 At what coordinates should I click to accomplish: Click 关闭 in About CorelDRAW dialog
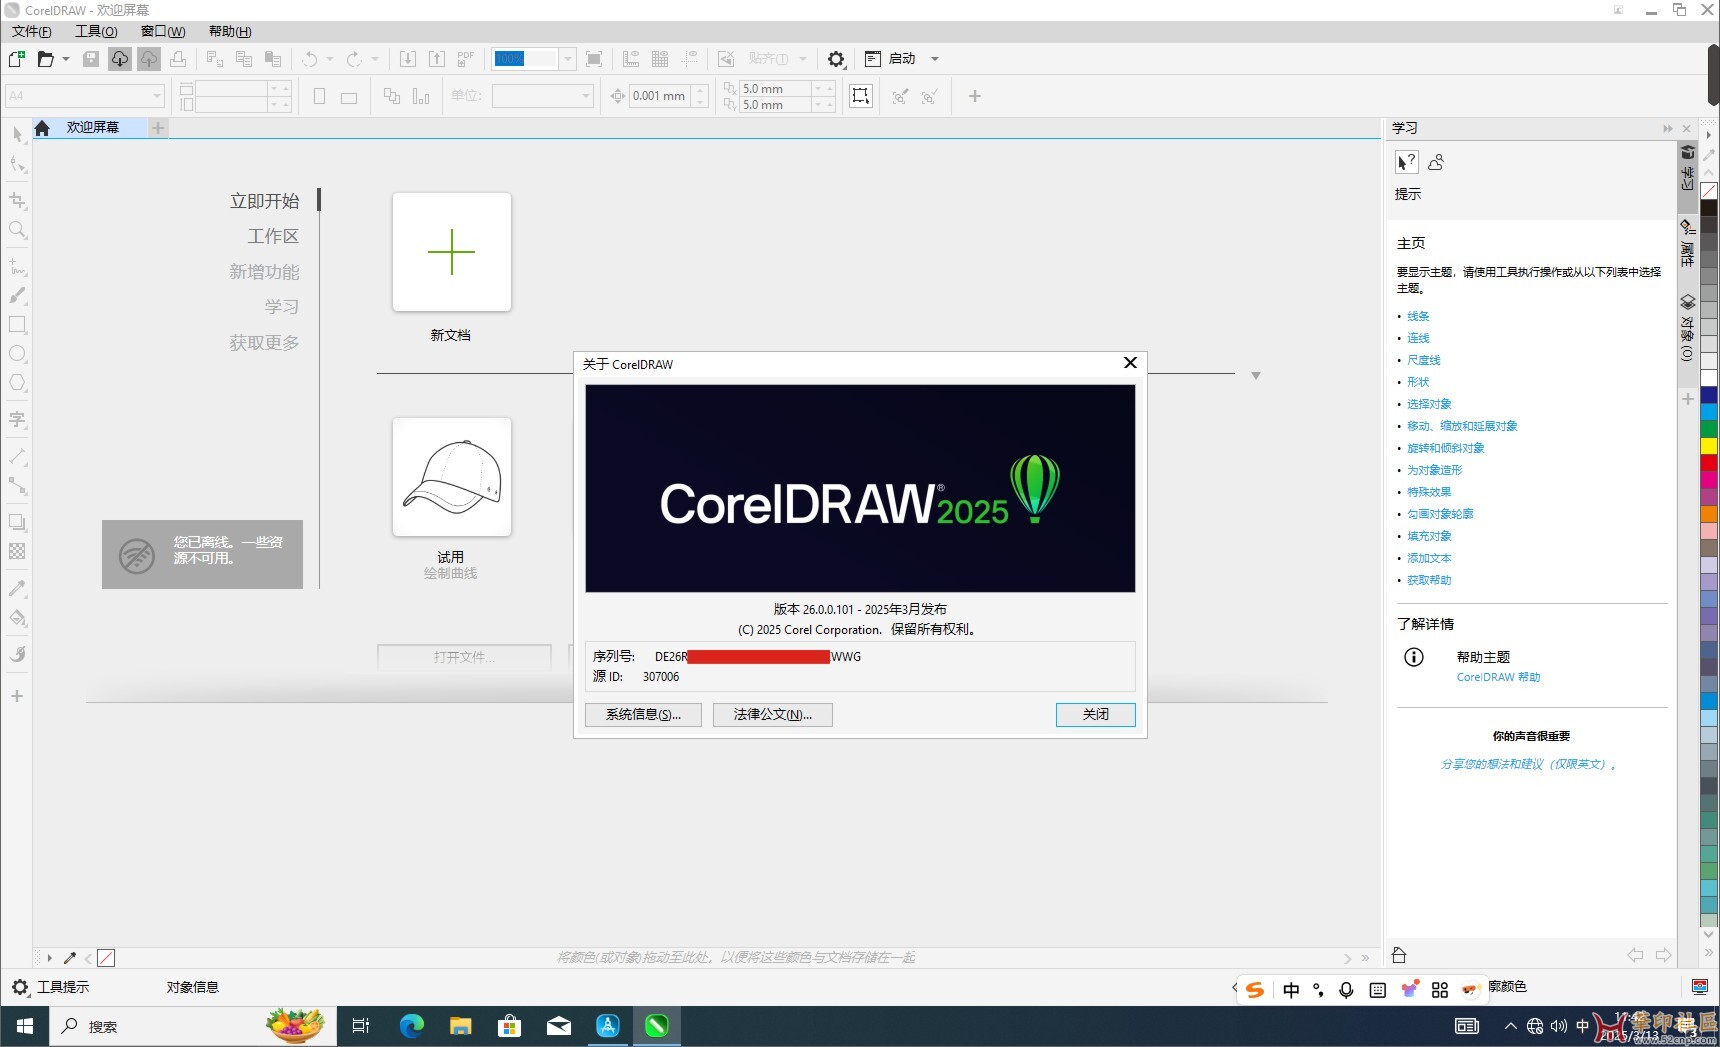[1095, 714]
